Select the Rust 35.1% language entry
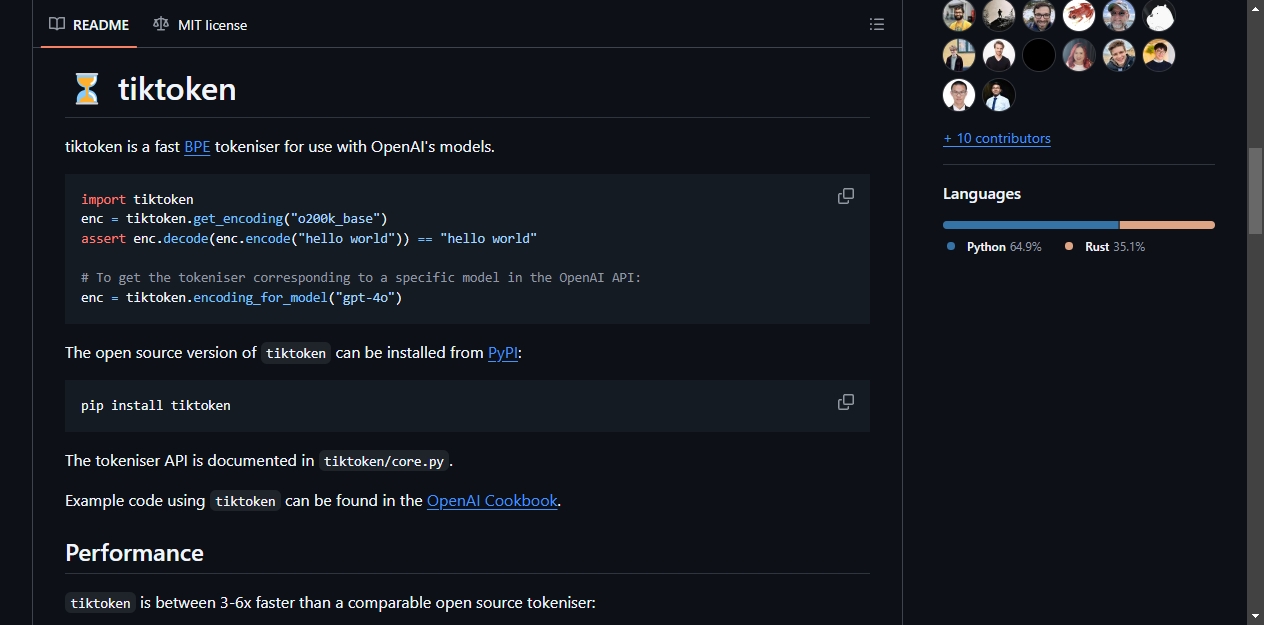Image resolution: width=1264 pixels, height=625 pixels. 1105,246
